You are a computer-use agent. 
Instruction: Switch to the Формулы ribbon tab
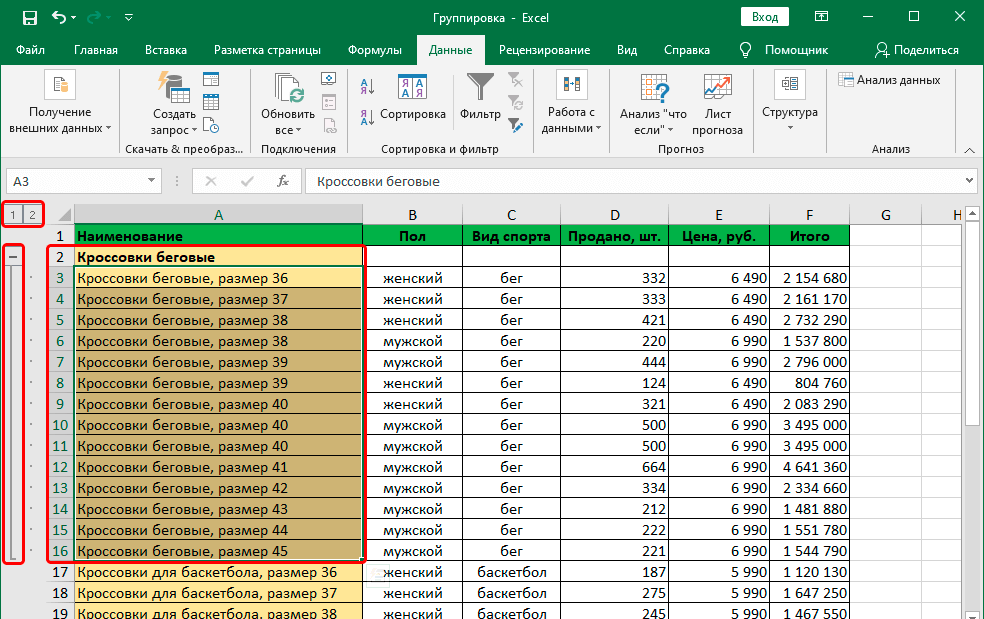tap(375, 50)
